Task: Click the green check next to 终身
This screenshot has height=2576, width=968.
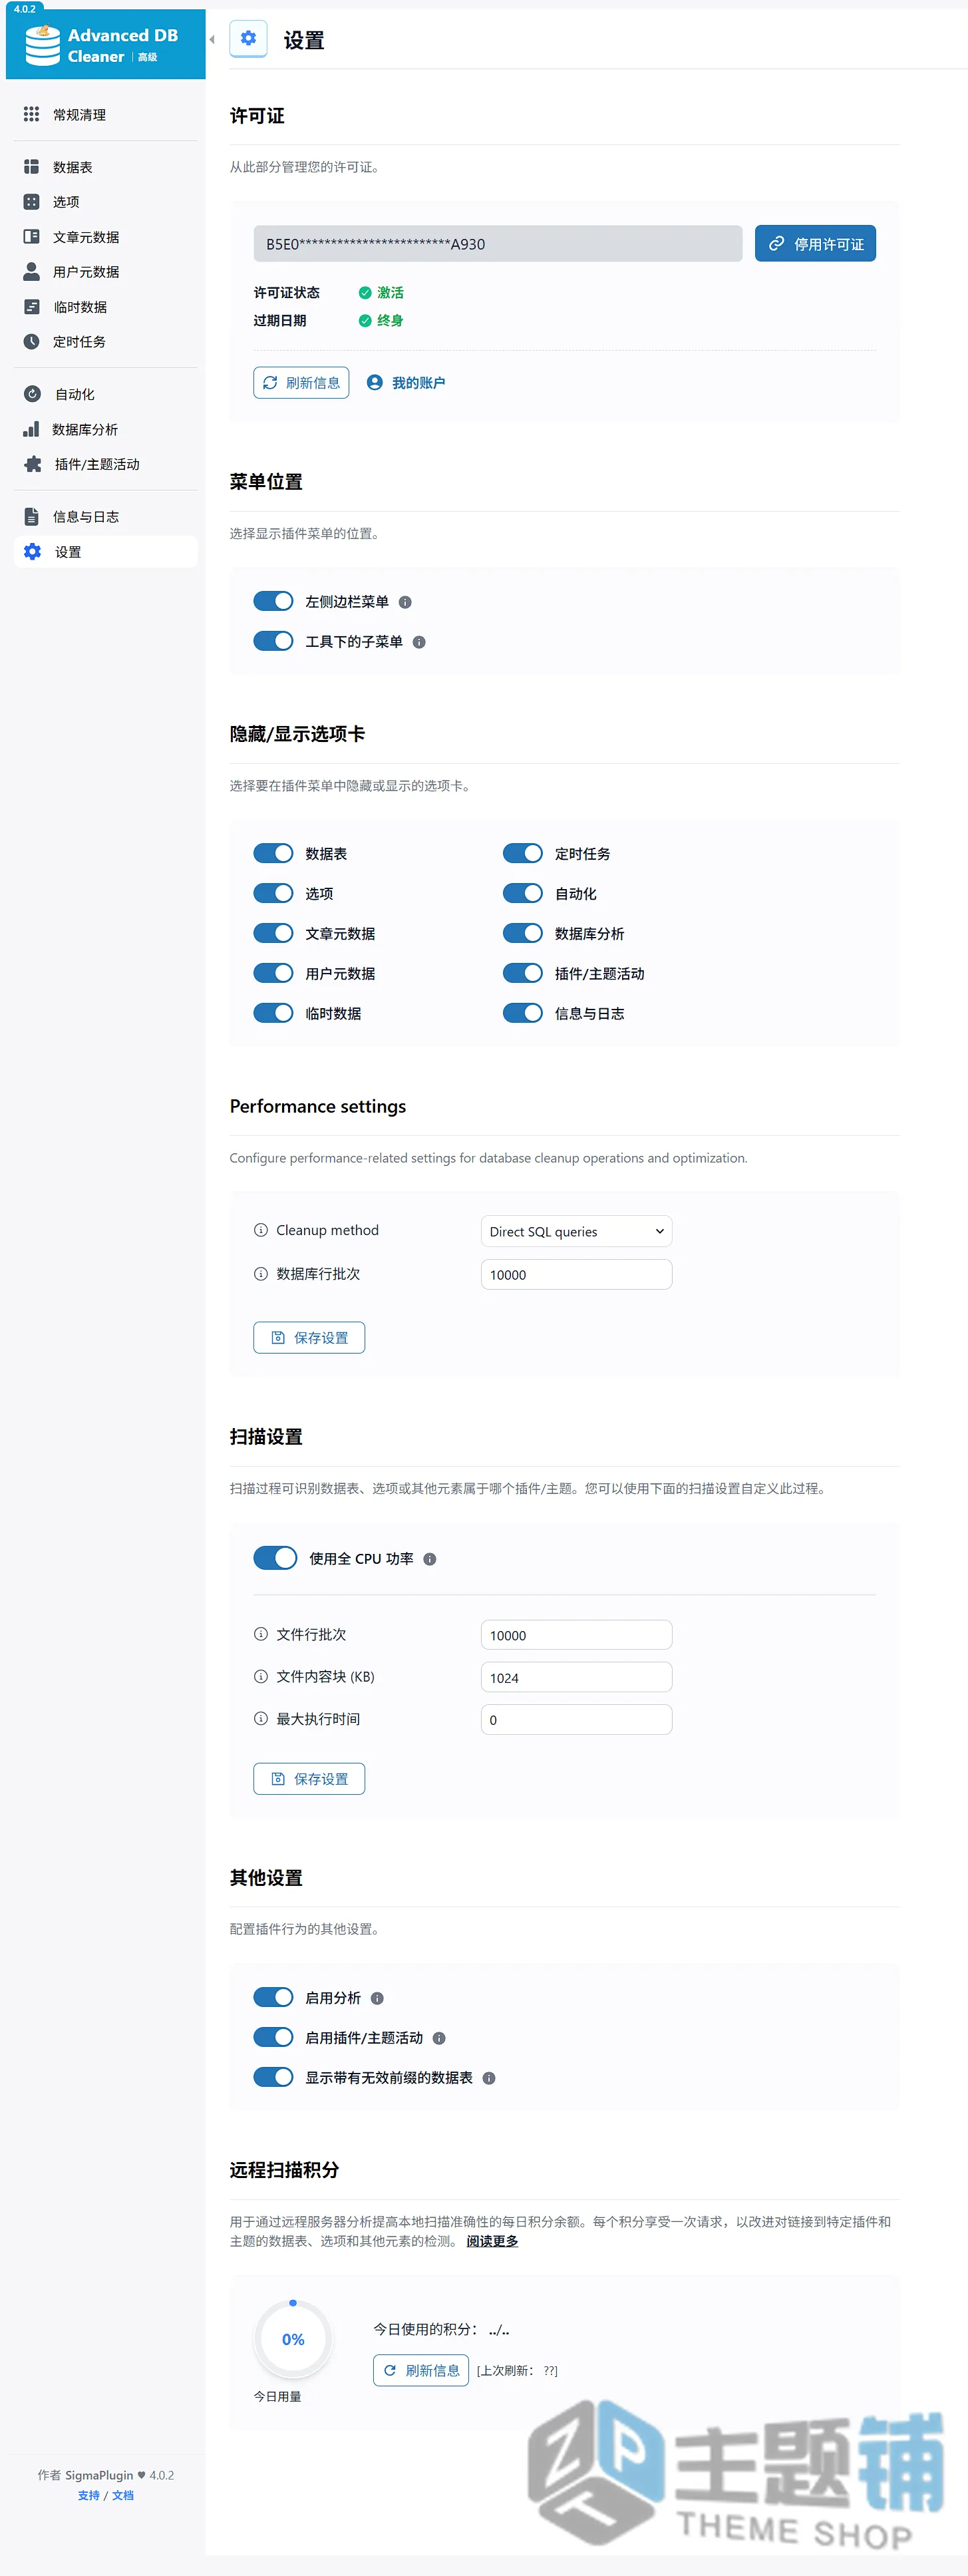Action: coord(365,321)
